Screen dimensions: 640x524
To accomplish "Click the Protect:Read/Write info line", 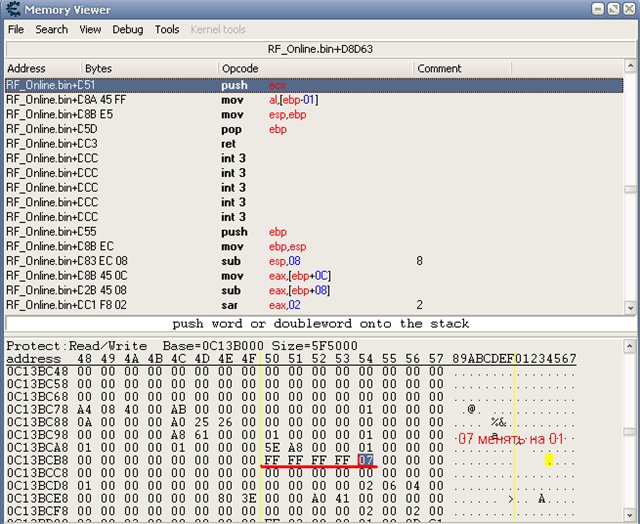I will click(182, 346).
